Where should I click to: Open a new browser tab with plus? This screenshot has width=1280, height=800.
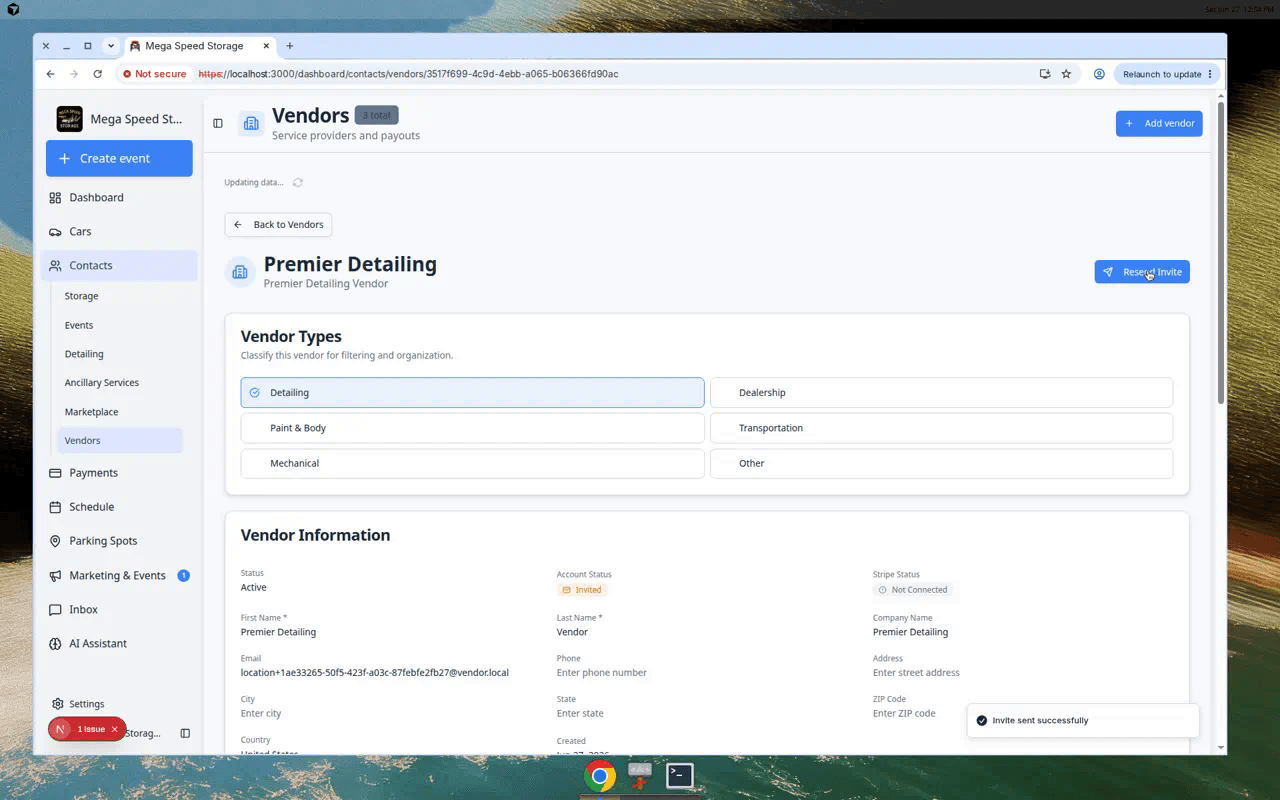pyautogui.click(x=290, y=46)
